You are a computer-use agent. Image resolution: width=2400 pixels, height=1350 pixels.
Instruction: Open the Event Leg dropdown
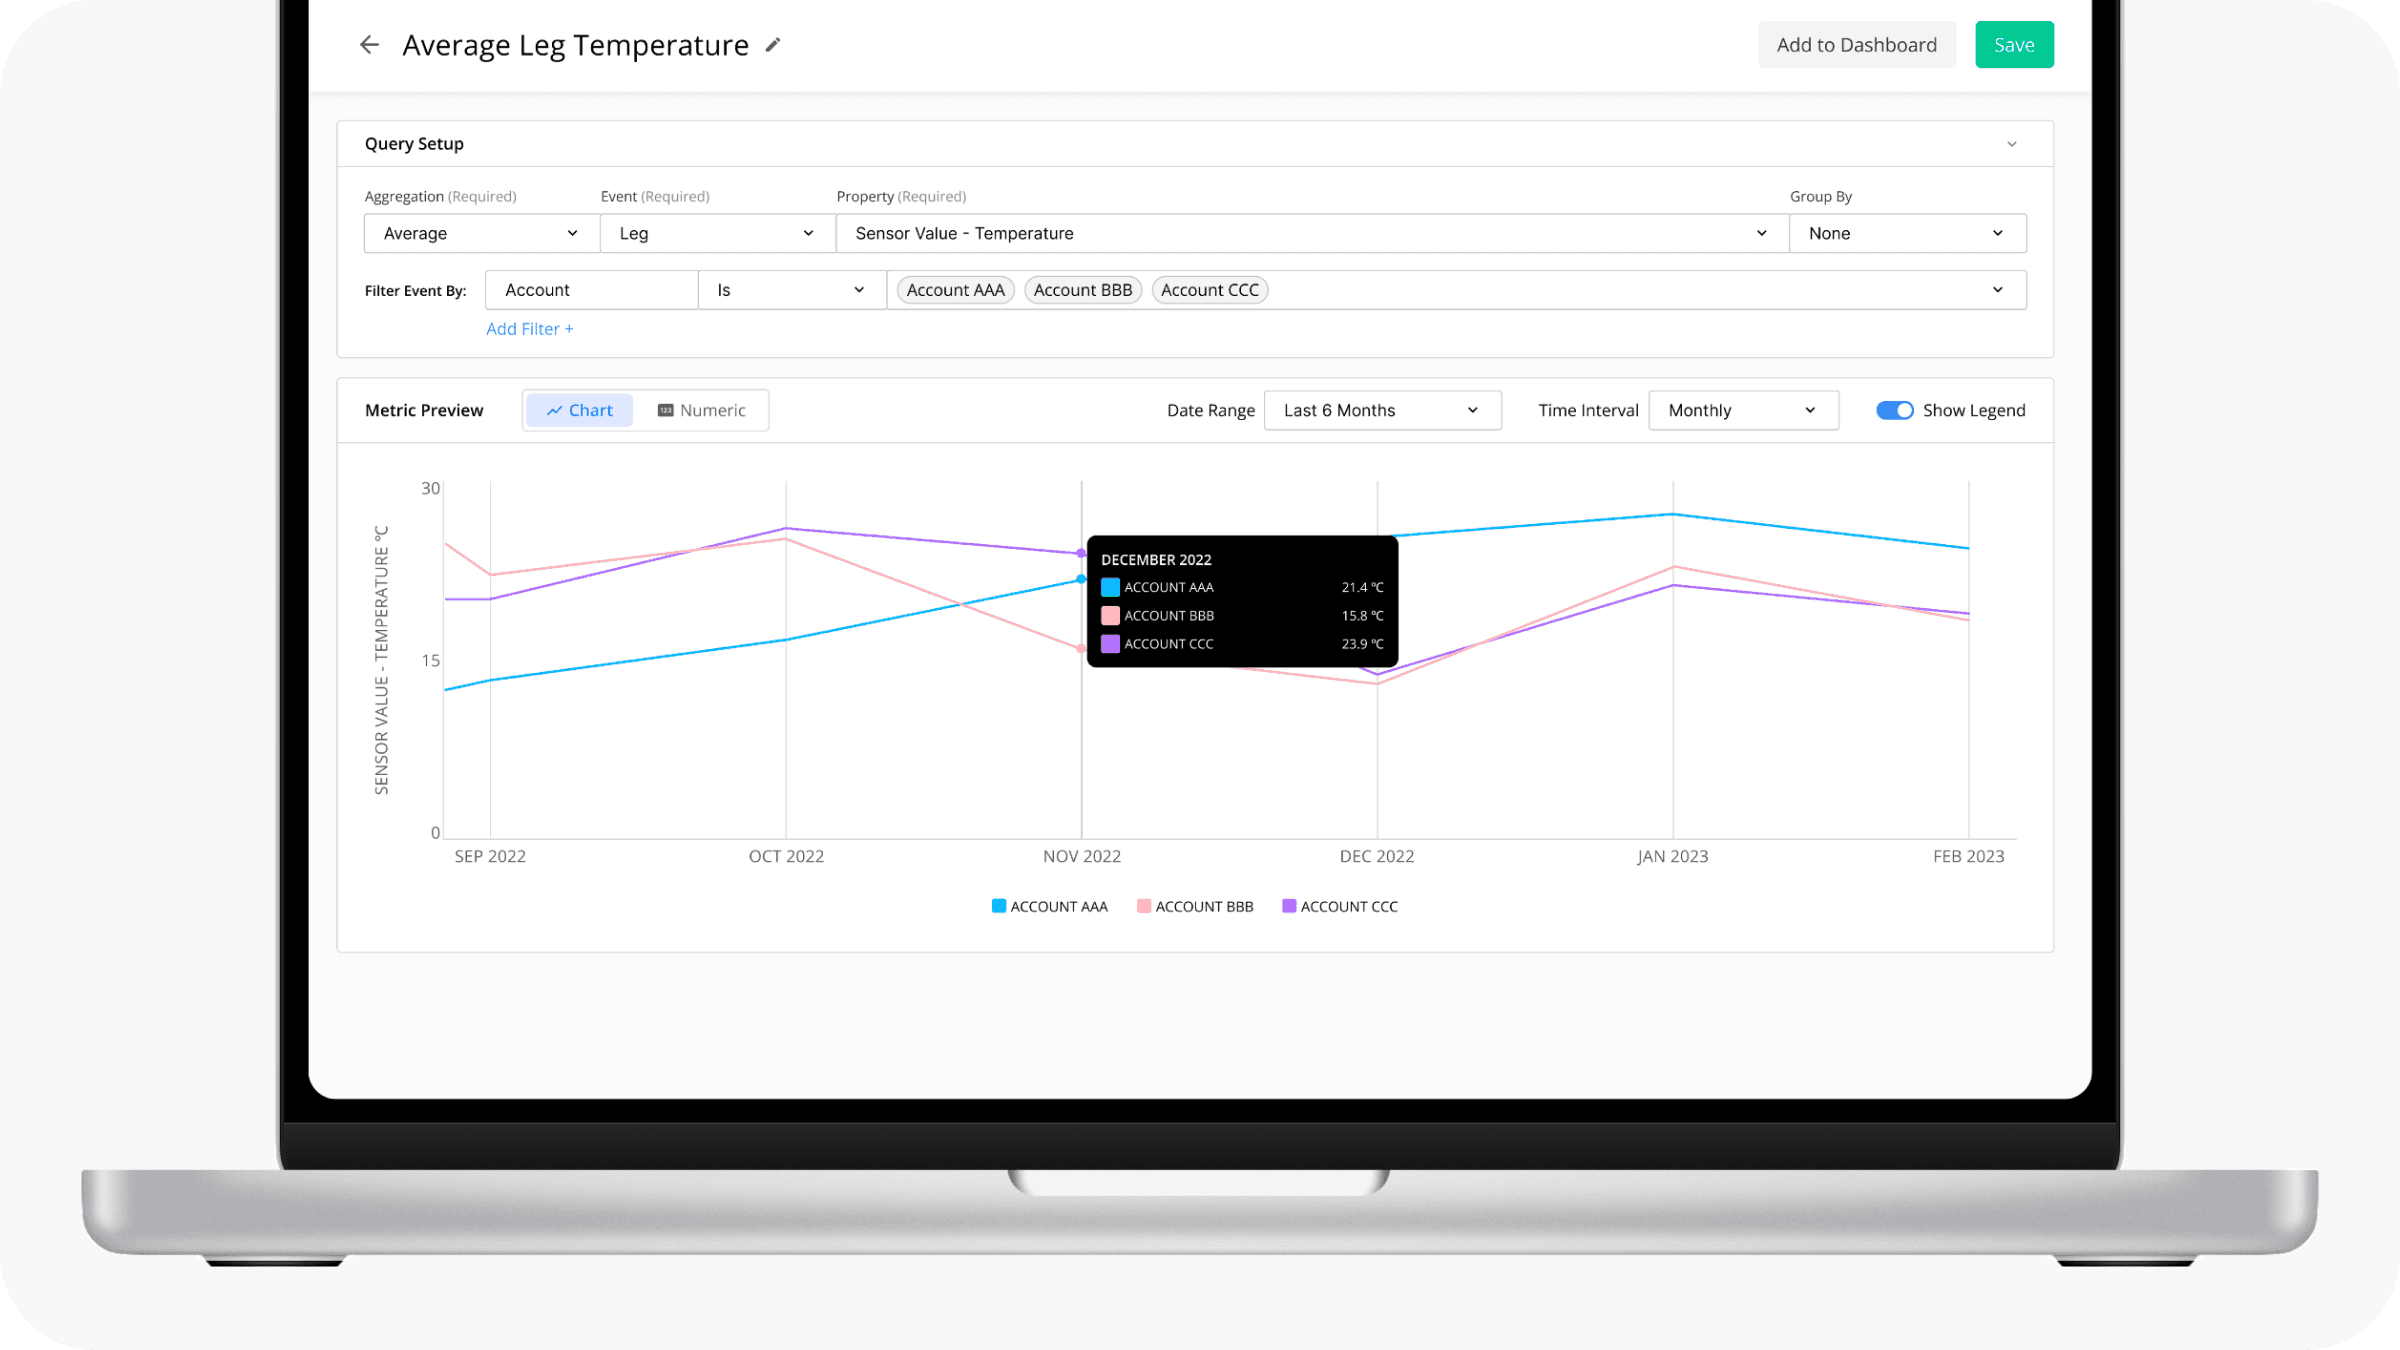coord(716,233)
